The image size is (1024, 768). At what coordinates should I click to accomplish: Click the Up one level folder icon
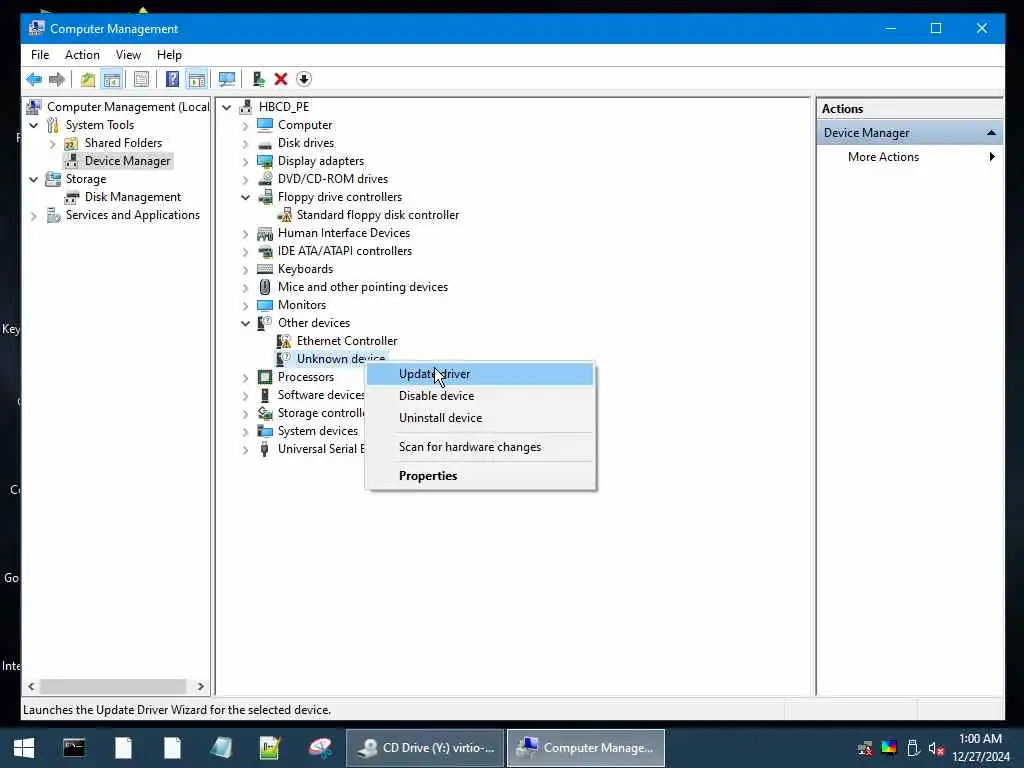88,80
